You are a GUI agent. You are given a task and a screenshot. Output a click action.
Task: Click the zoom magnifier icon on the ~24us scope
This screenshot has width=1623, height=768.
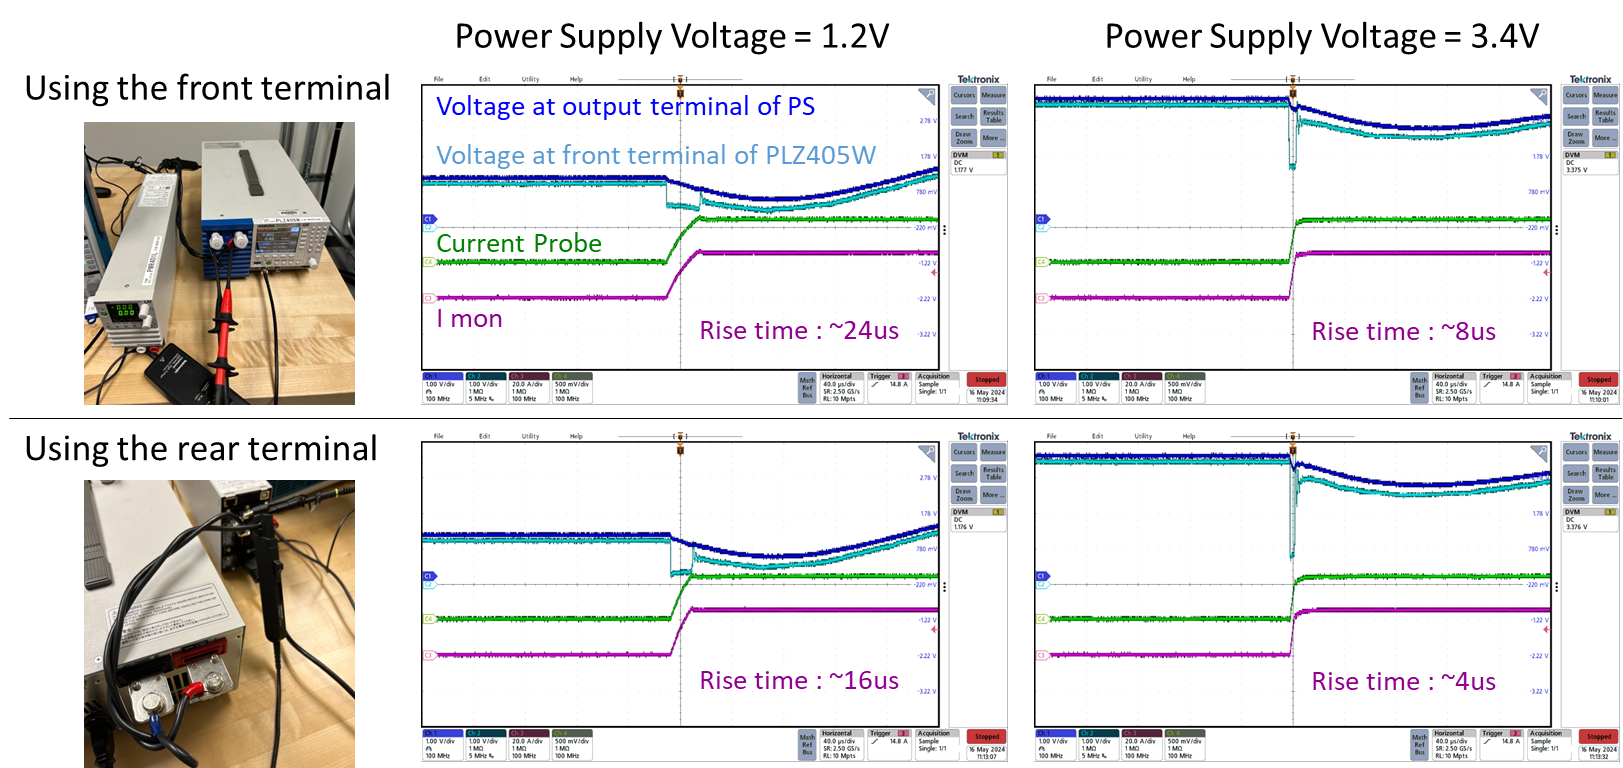[x=927, y=96]
